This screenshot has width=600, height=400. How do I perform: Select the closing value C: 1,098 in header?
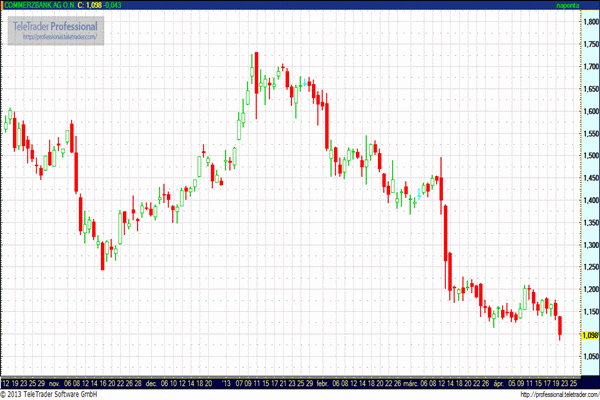coord(91,5)
